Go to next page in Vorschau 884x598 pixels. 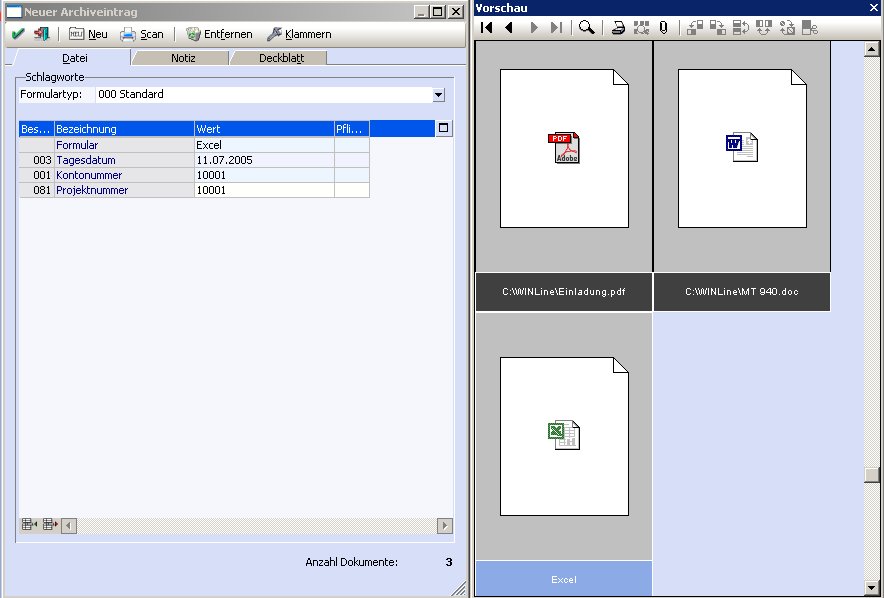click(534, 27)
